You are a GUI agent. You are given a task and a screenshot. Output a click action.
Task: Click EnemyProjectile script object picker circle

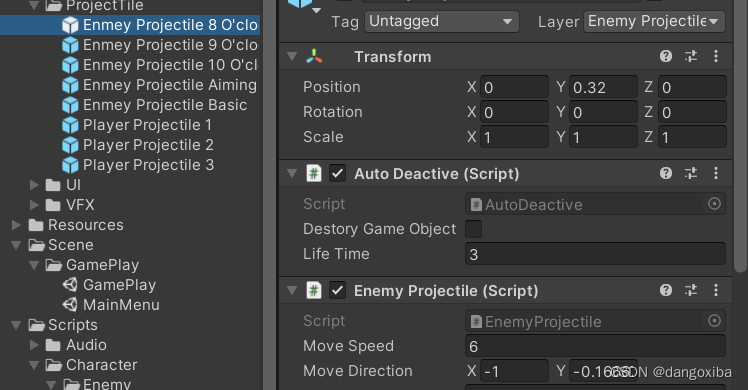point(714,321)
